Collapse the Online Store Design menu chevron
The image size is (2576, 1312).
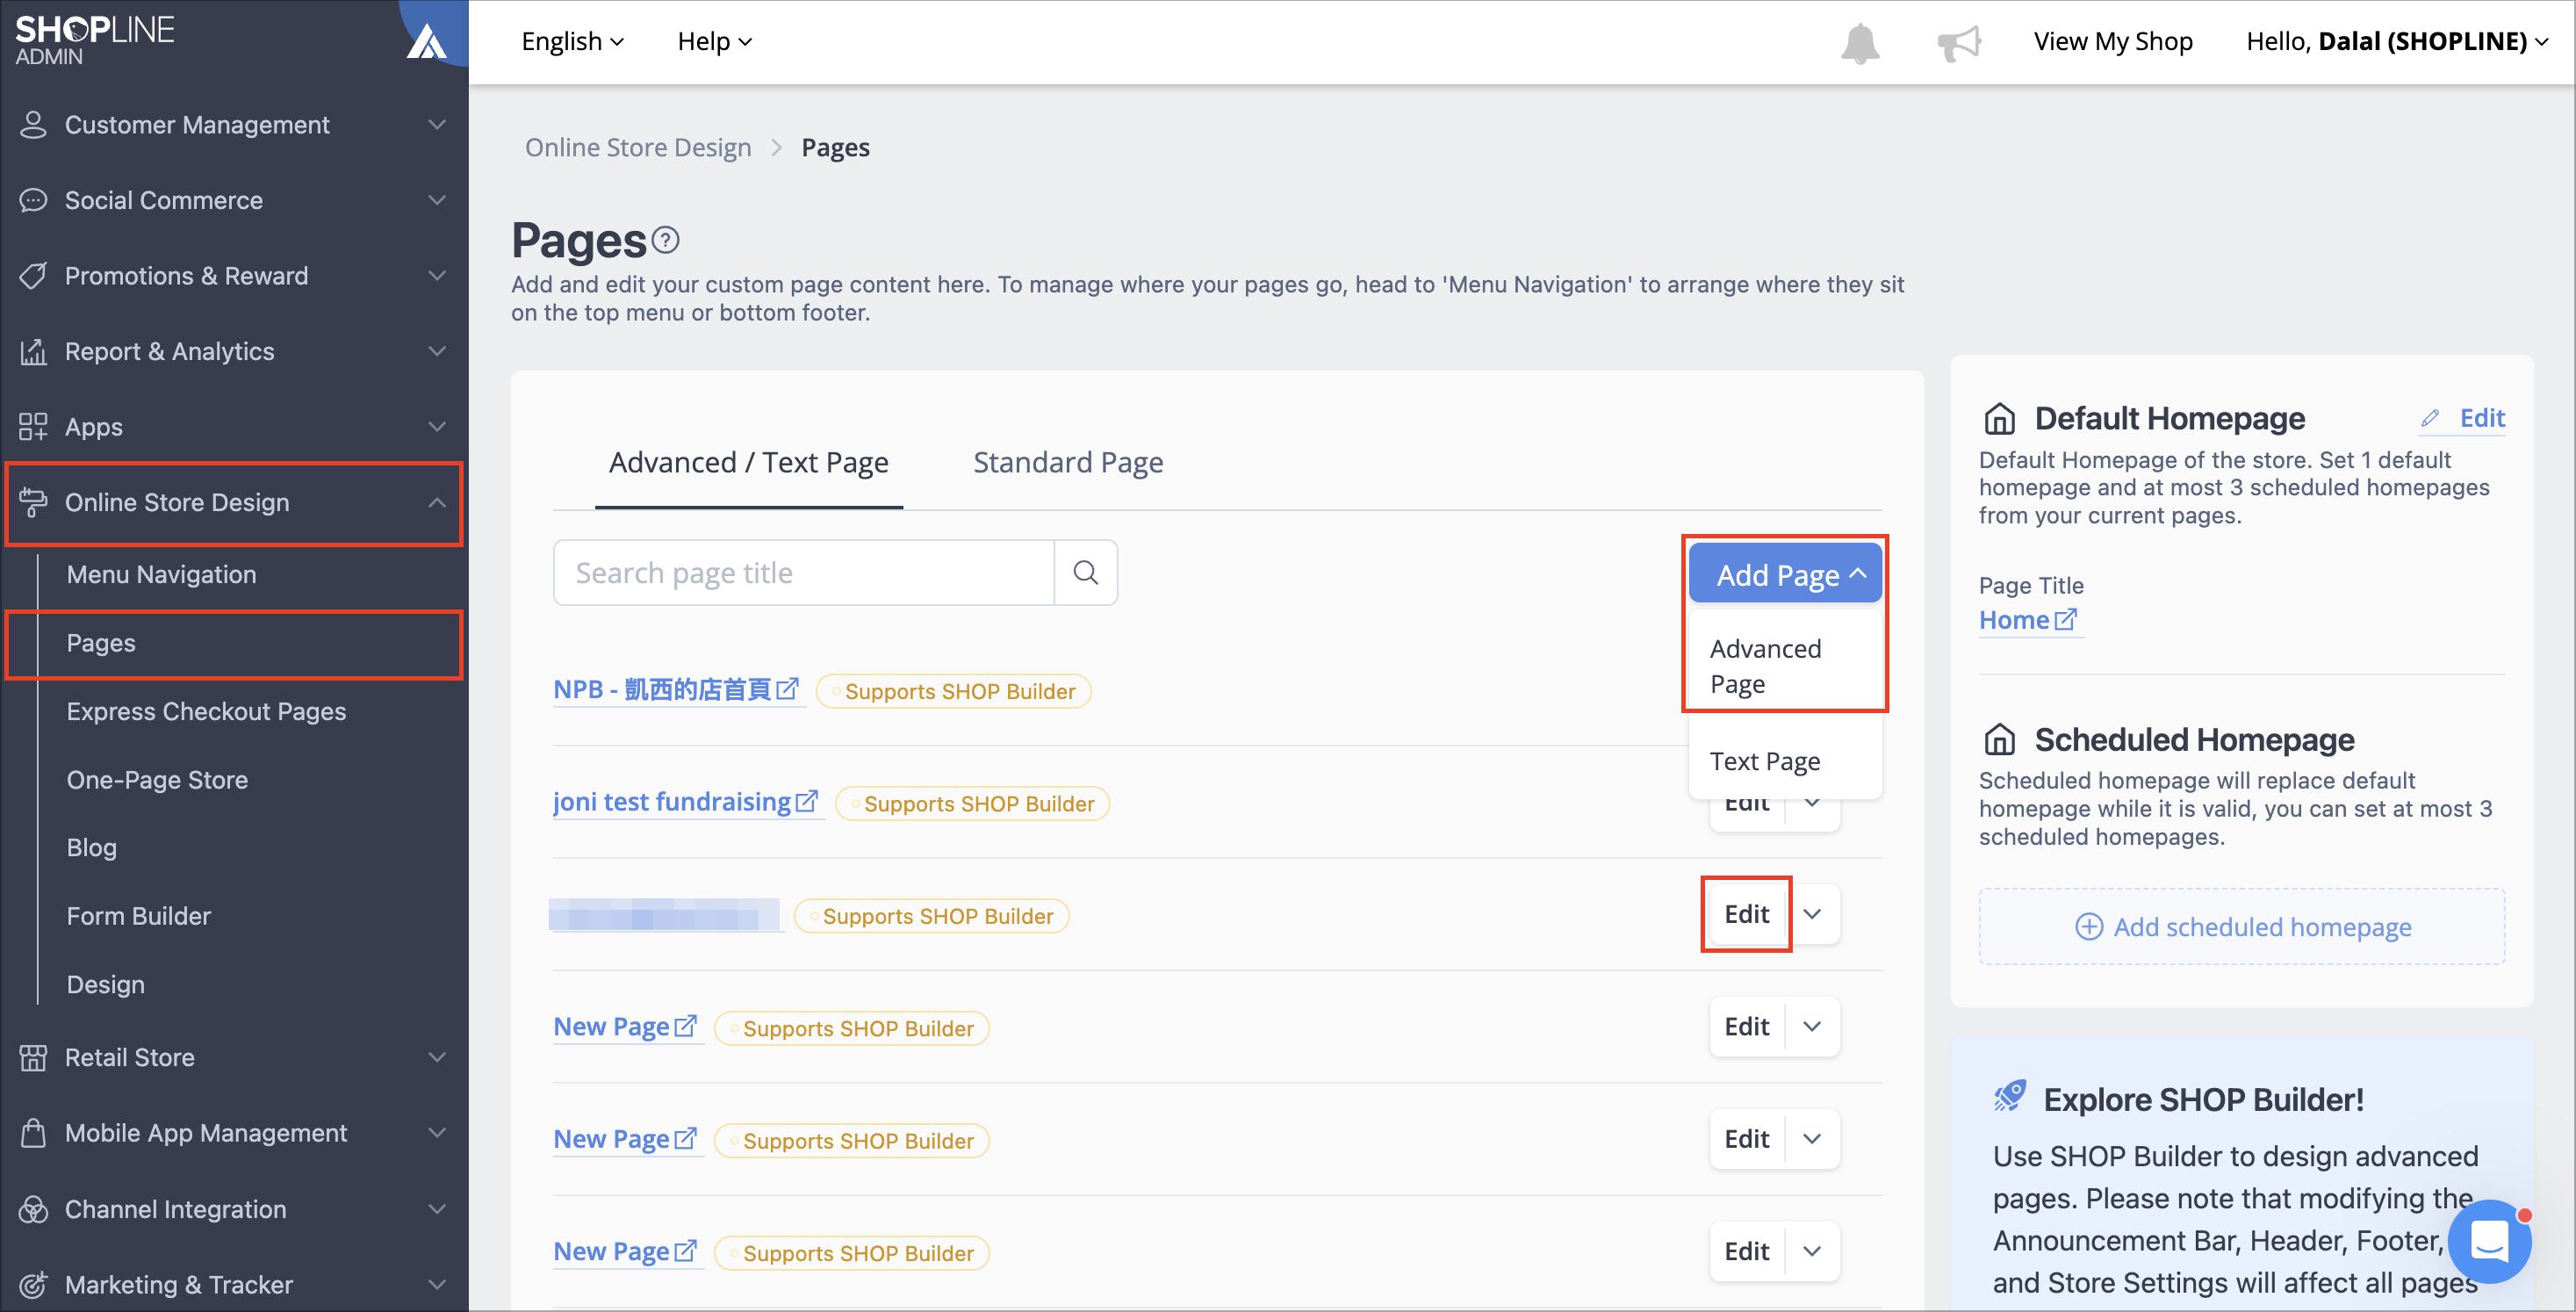click(x=437, y=502)
